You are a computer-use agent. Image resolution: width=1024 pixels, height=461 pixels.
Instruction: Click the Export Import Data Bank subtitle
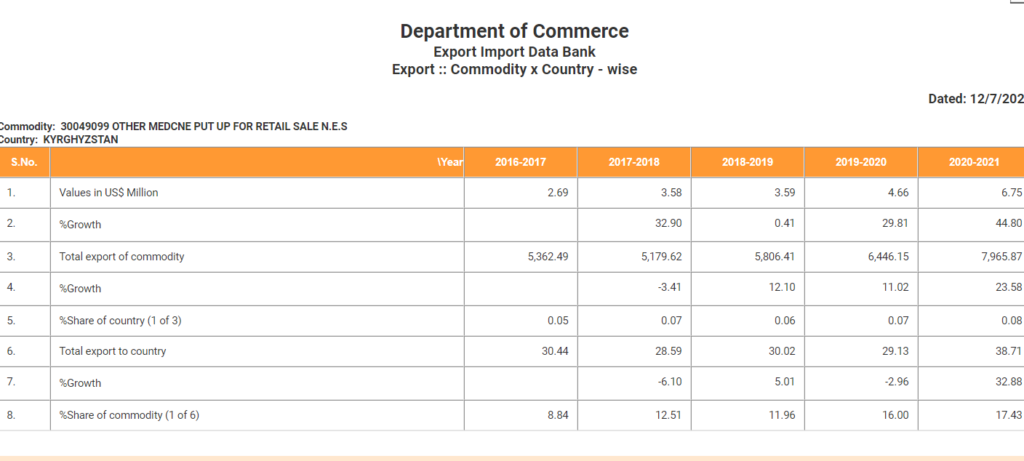514,51
